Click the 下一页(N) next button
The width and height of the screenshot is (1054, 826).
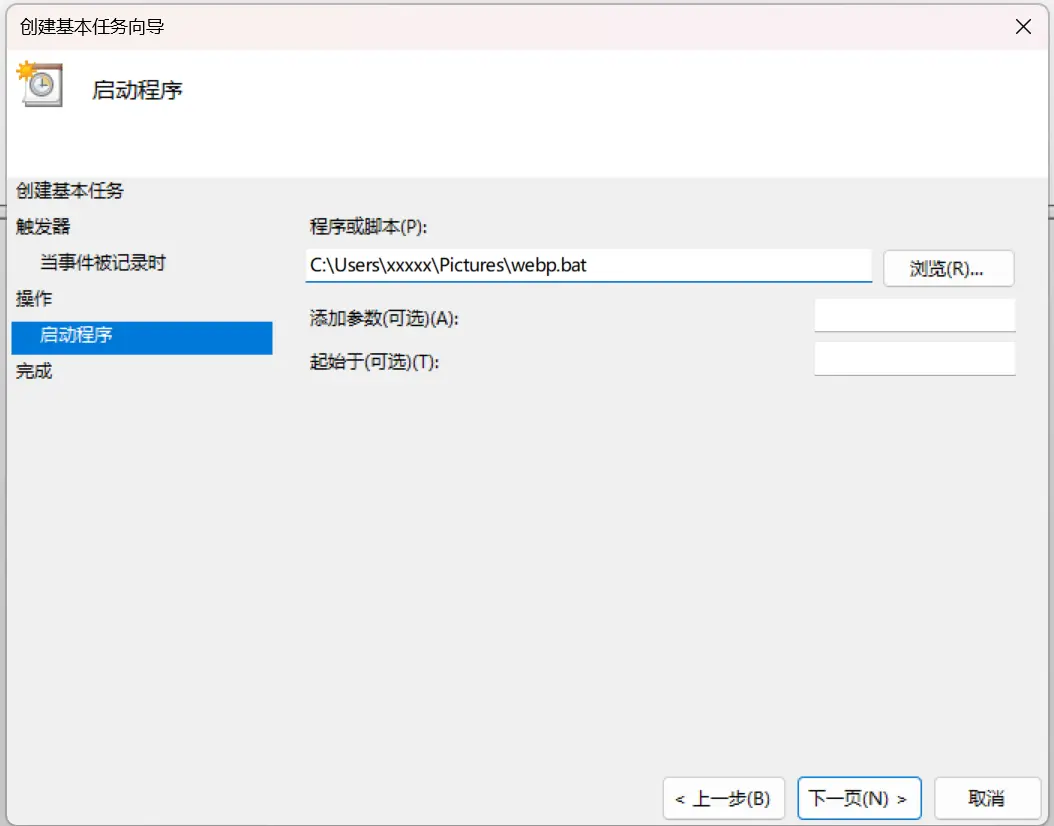[858, 798]
